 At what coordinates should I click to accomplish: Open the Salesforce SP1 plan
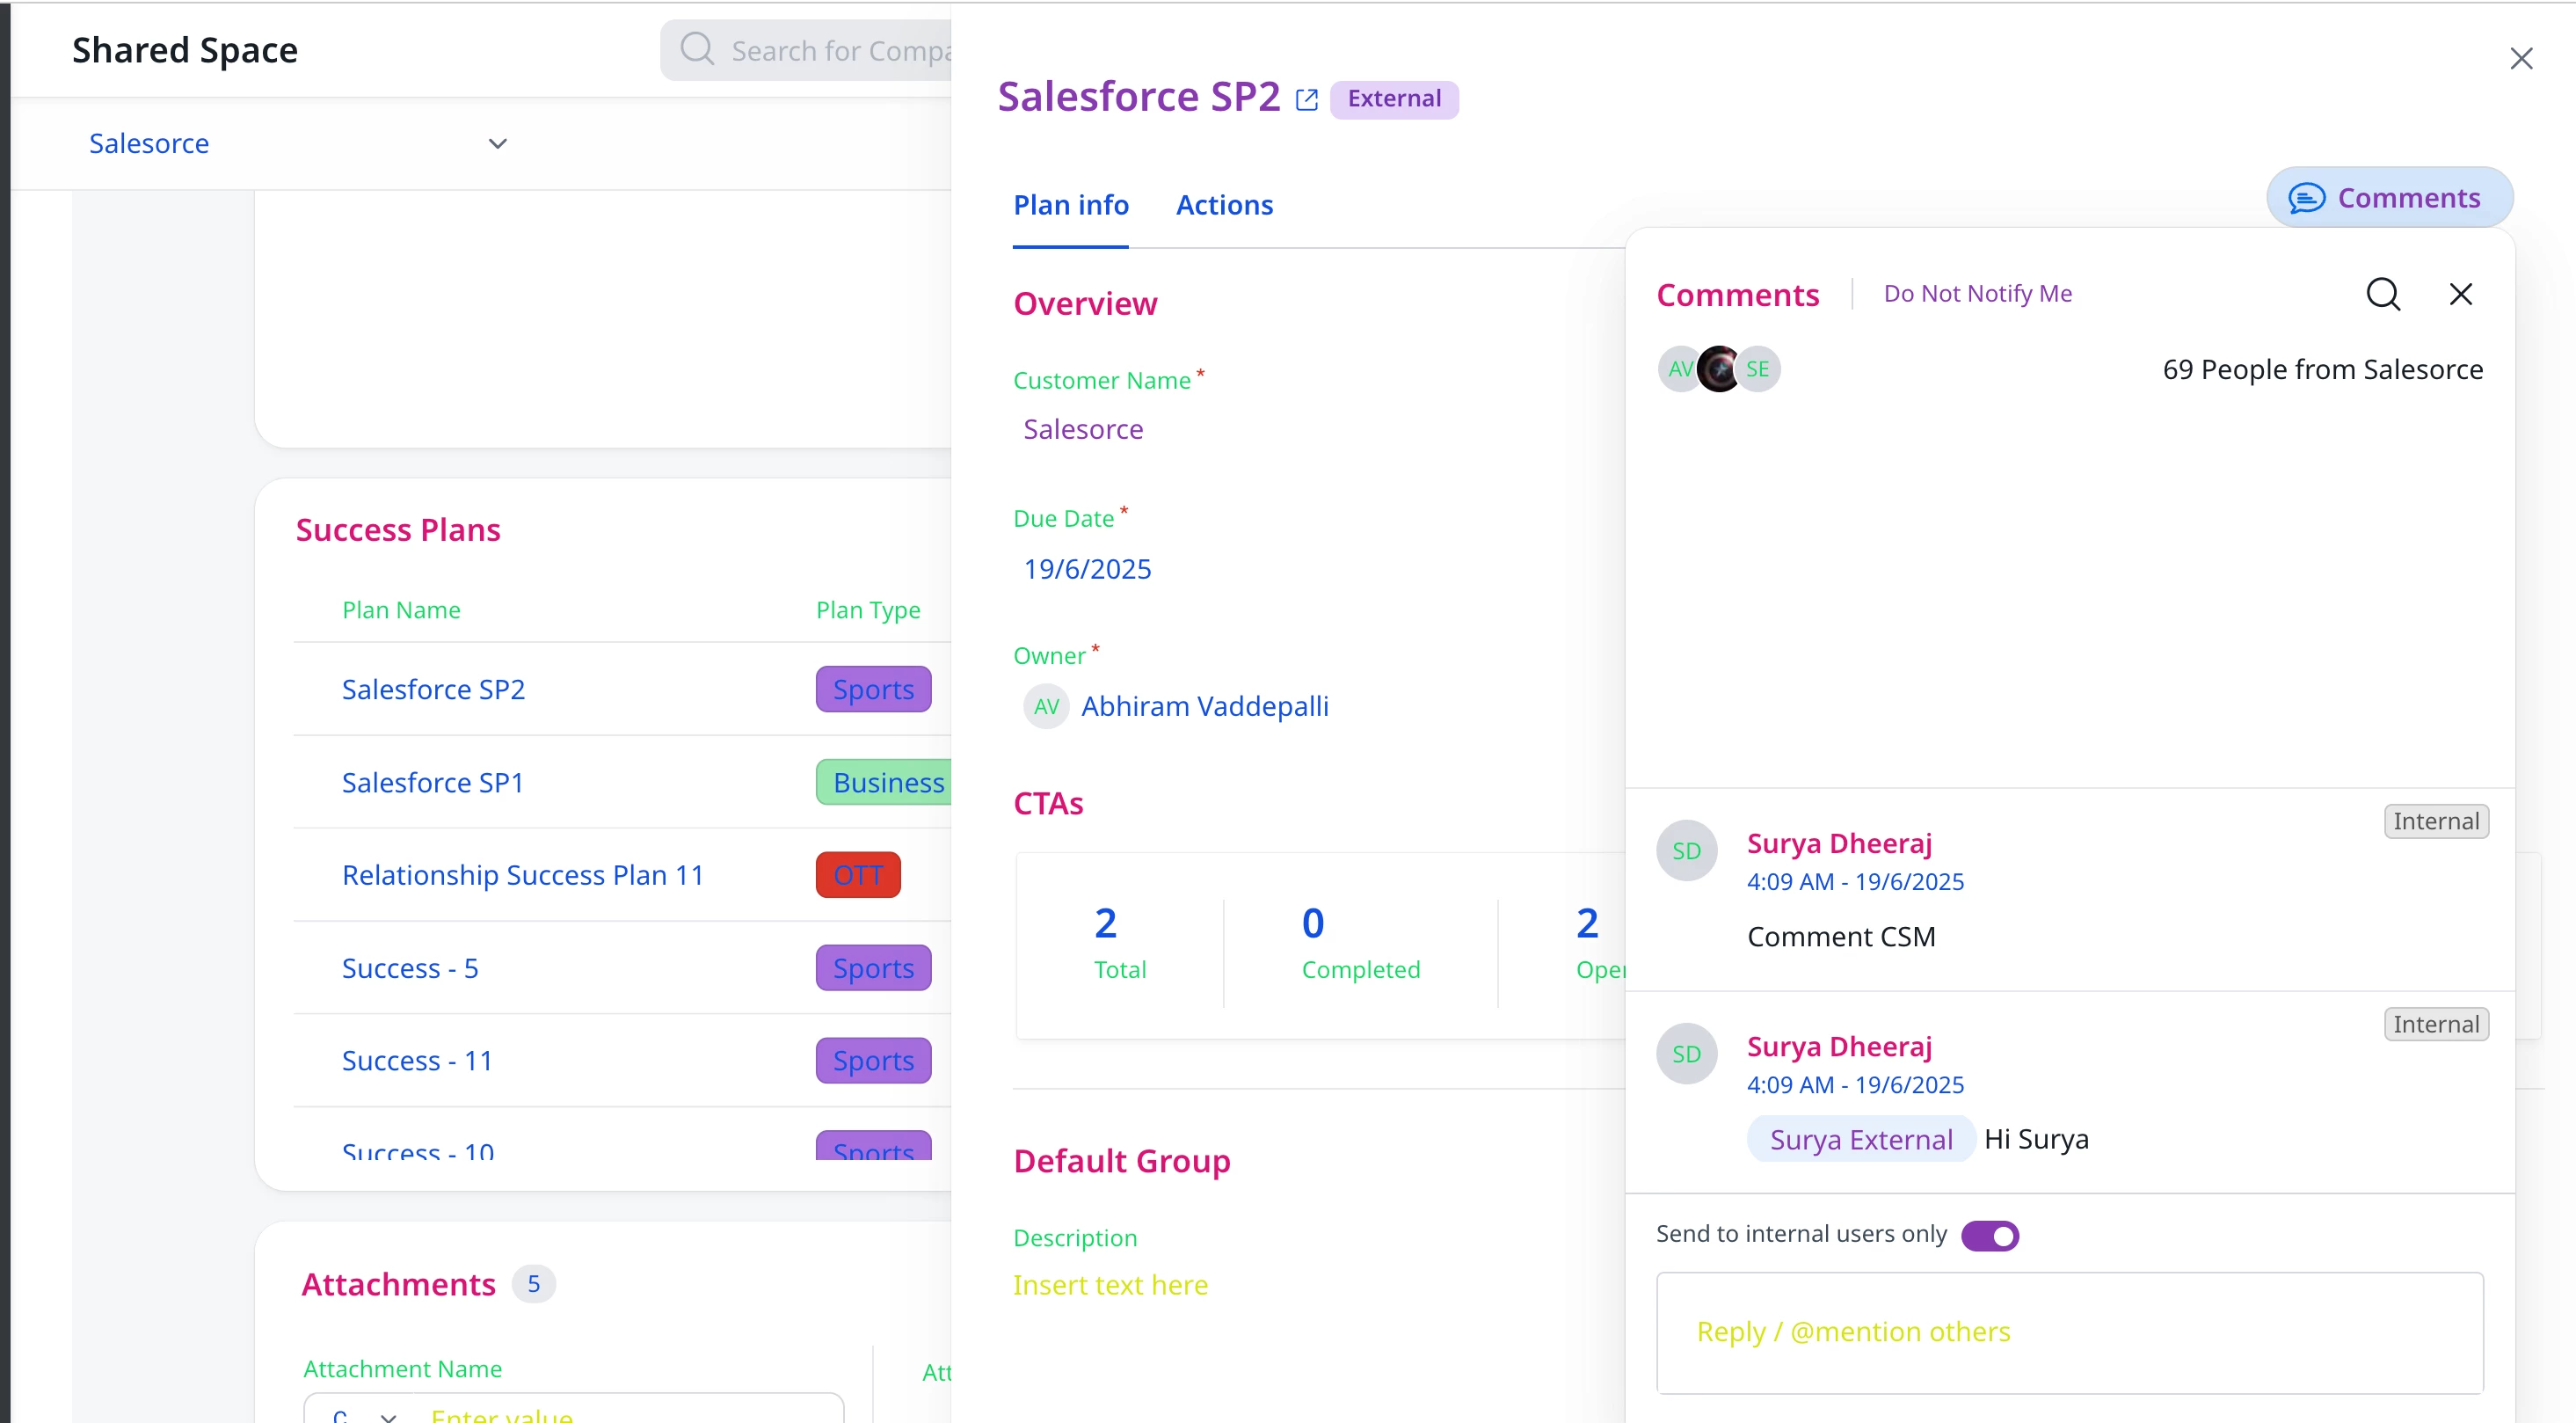coord(432,782)
